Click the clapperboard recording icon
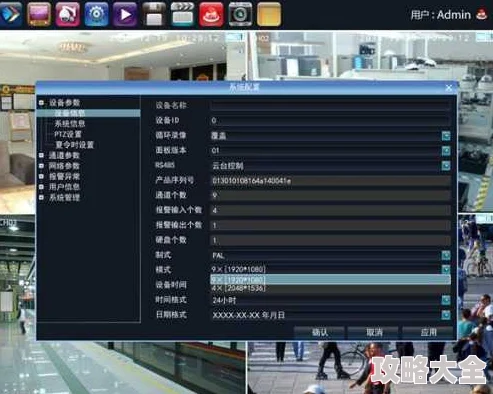Viewport: 493px width, 394px height. pos(182,14)
